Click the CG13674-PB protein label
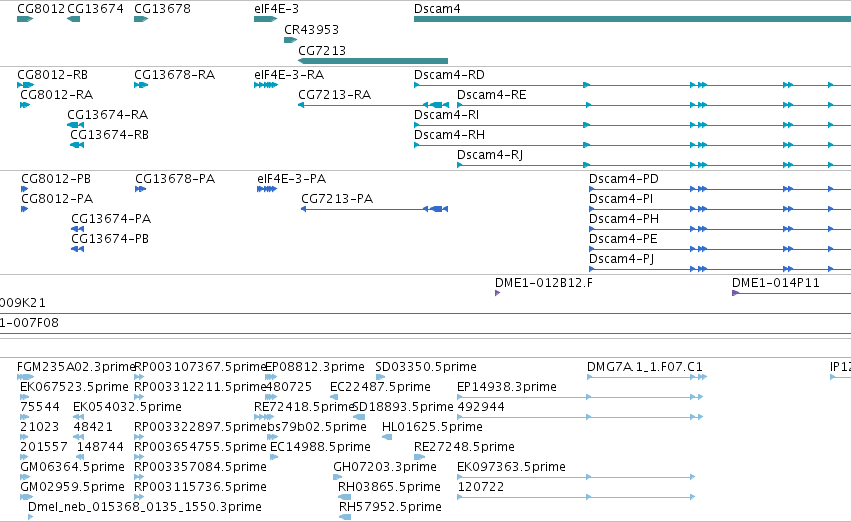This screenshot has width=851, height=522. (x=110, y=239)
